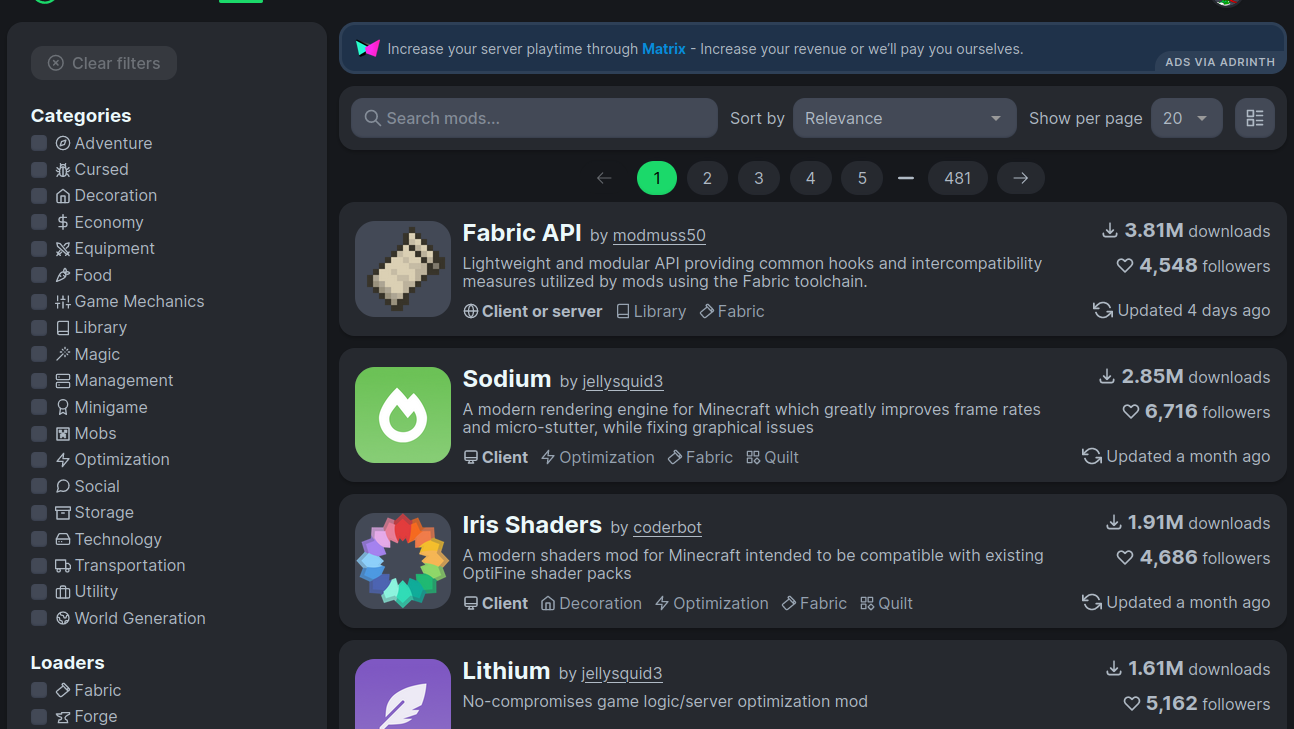
Task: Open the Matrix link in the ad banner
Action: click(x=663, y=47)
